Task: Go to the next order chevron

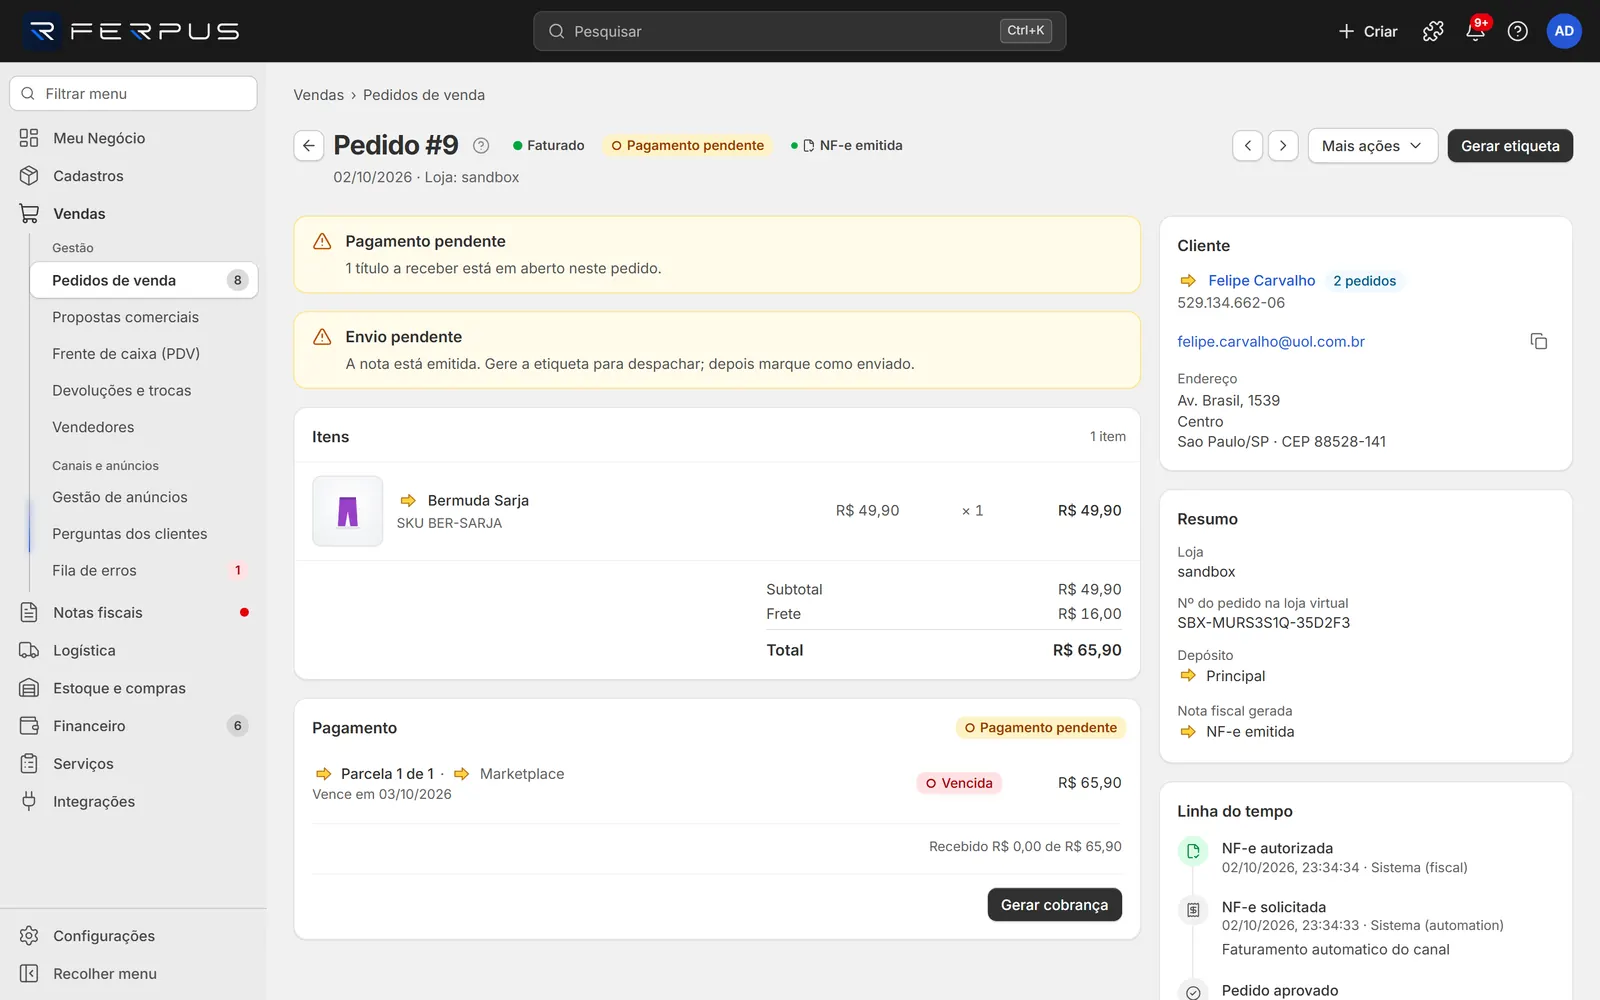Action: pos(1283,146)
